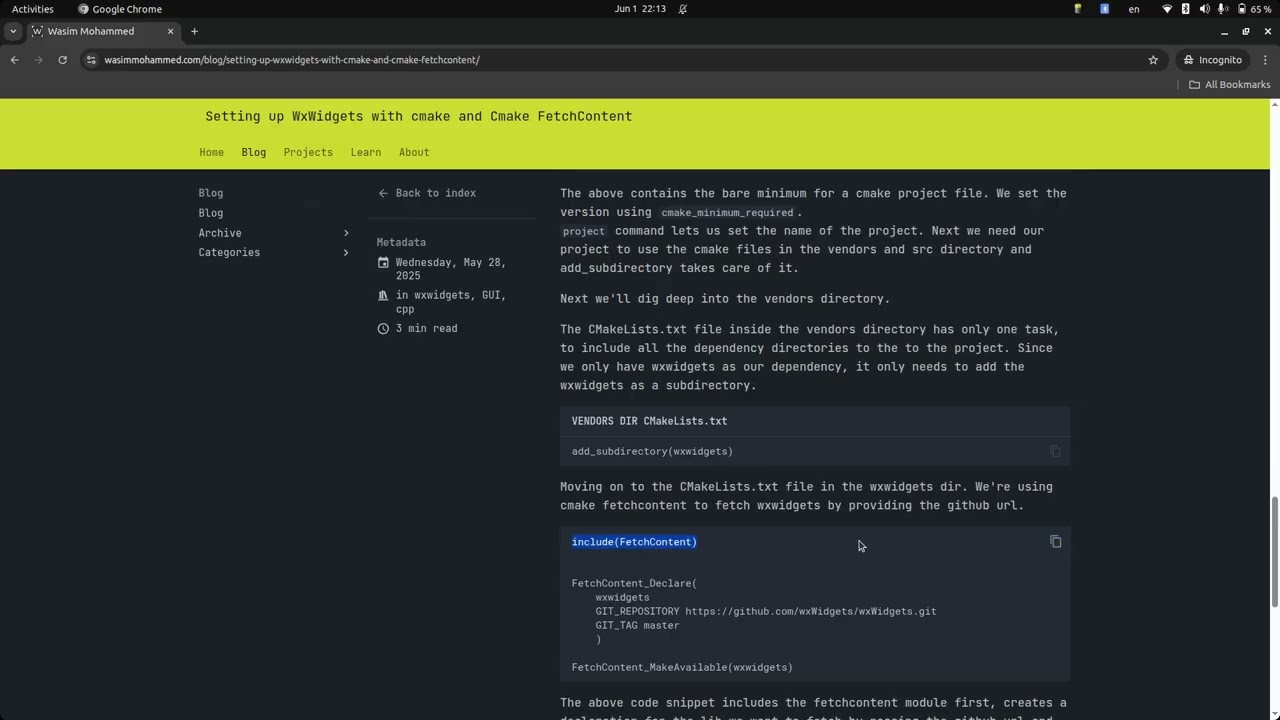
Task: Click the blue tray app icon
Action: click(1105, 9)
